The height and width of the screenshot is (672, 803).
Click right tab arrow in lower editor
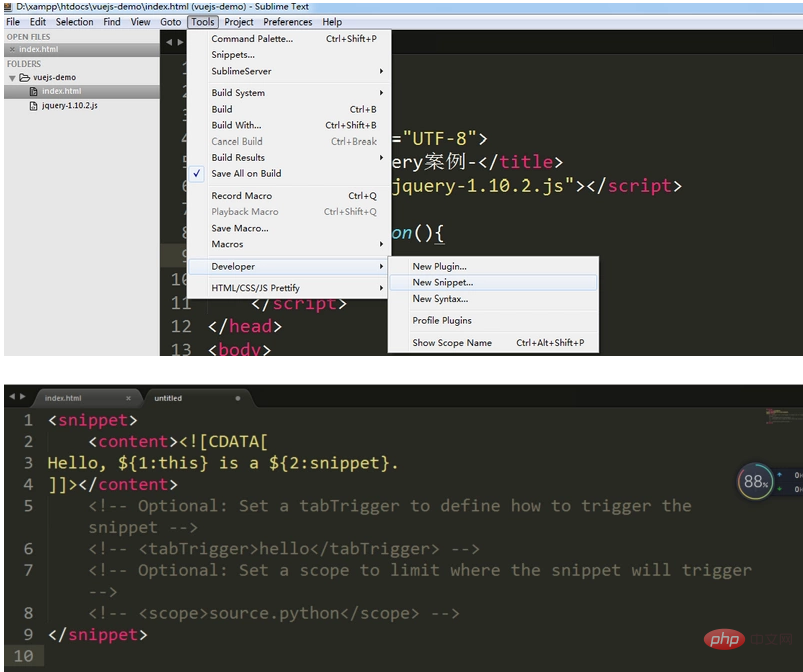pos(23,396)
